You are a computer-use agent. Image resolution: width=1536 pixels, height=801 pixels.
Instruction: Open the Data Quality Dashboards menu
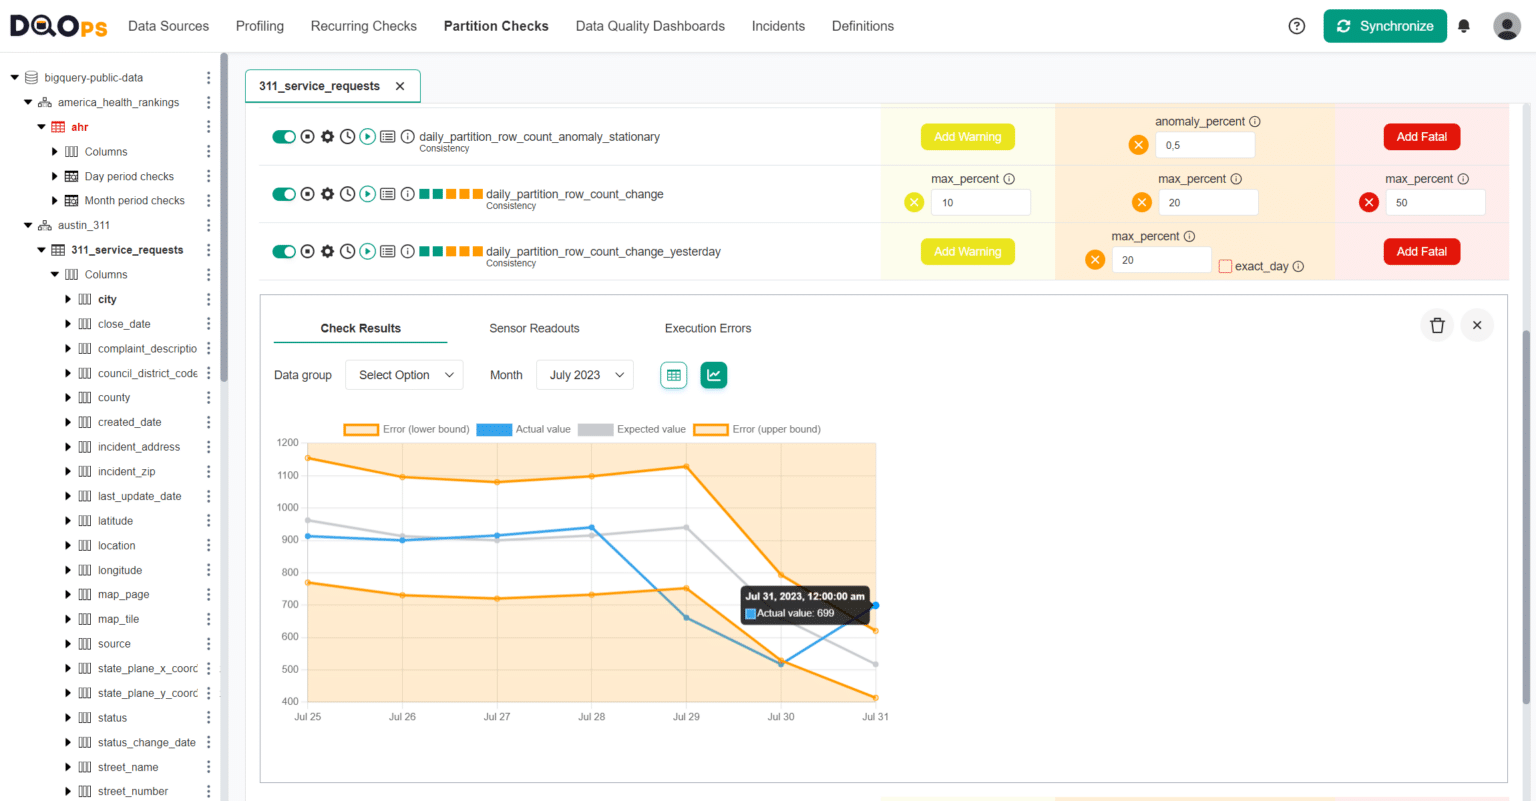point(650,26)
